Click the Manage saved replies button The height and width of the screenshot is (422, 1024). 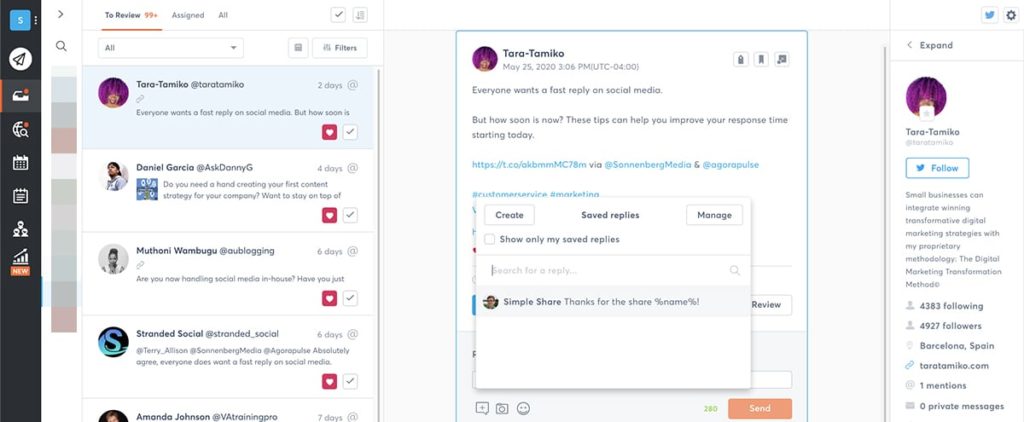(x=714, y=215)
